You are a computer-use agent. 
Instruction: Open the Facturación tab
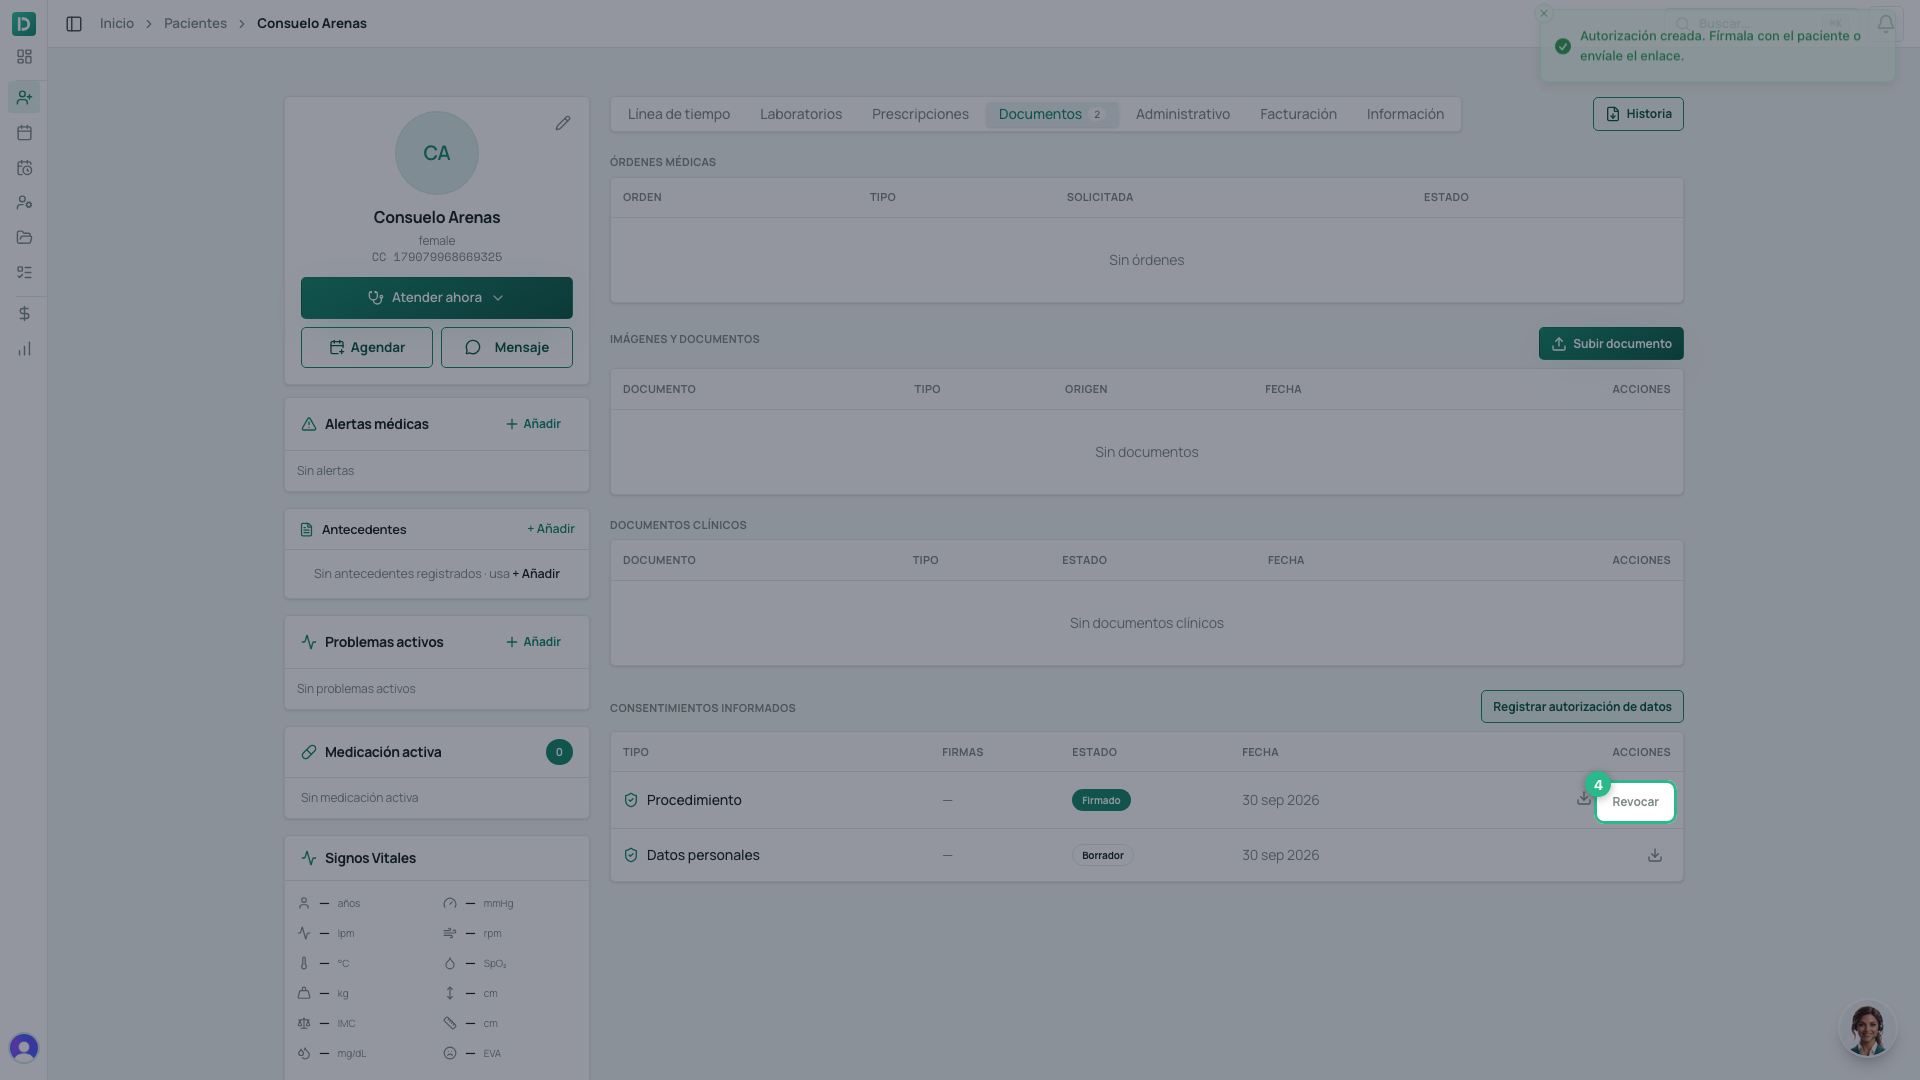[1298, 115]
